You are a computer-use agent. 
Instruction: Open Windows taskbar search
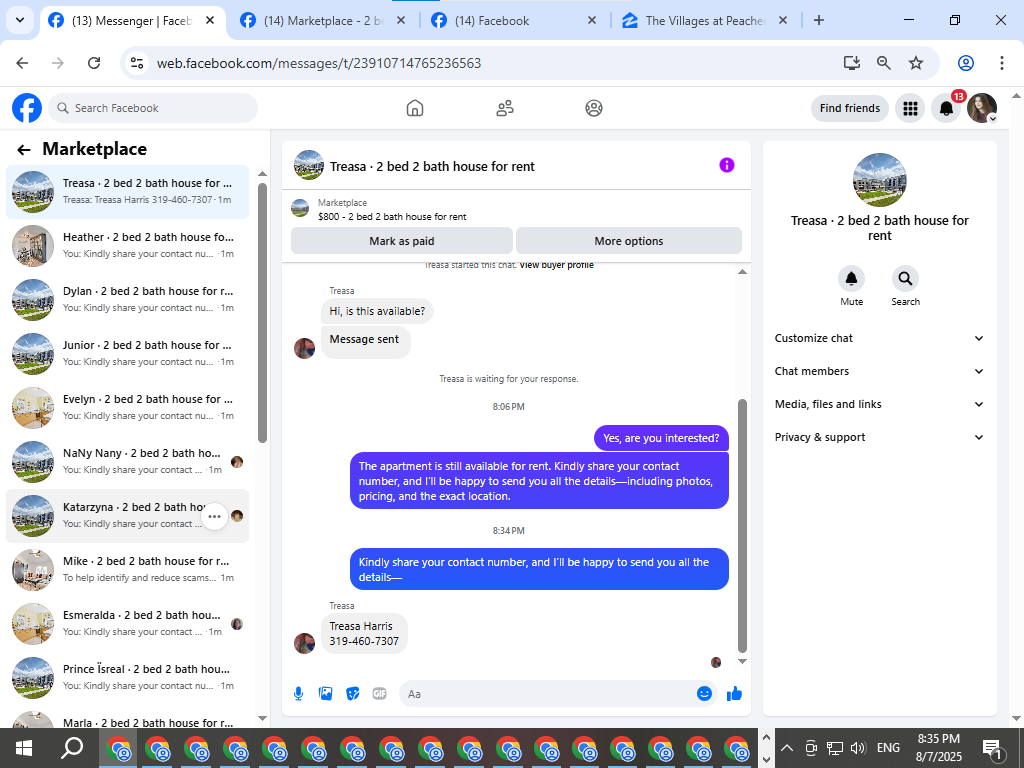point(71,748)
